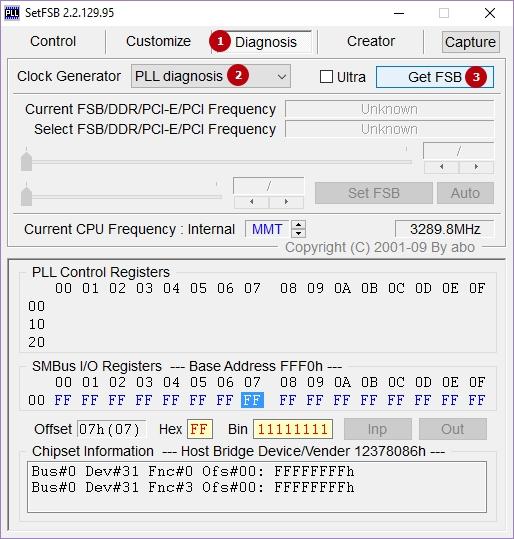Go to the Creator tab
The width and height of the screenshot is (514, 539).
tap(371, 42)
